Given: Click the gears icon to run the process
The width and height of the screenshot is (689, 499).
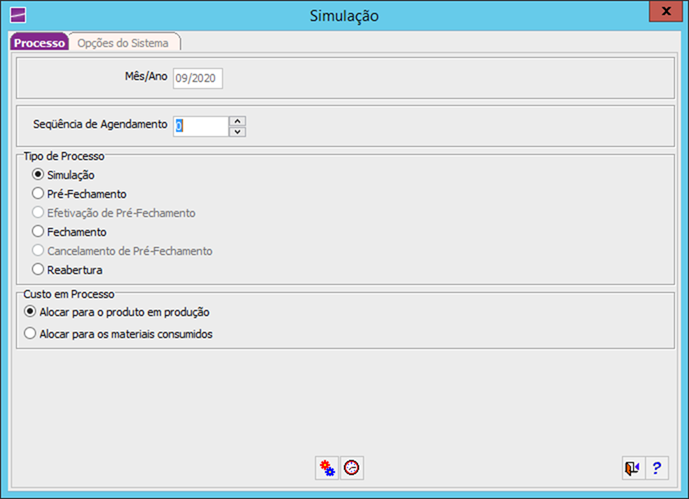Looking at the screenshot, I should pyautogui.click(x=327, y=467).
